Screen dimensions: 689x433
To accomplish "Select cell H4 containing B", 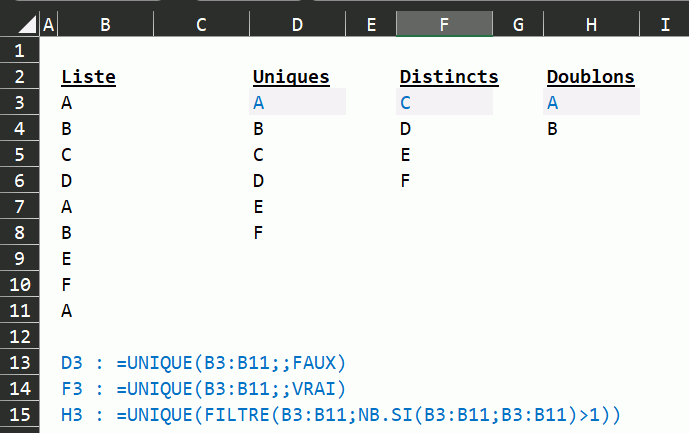I will (x=591, y=128).
